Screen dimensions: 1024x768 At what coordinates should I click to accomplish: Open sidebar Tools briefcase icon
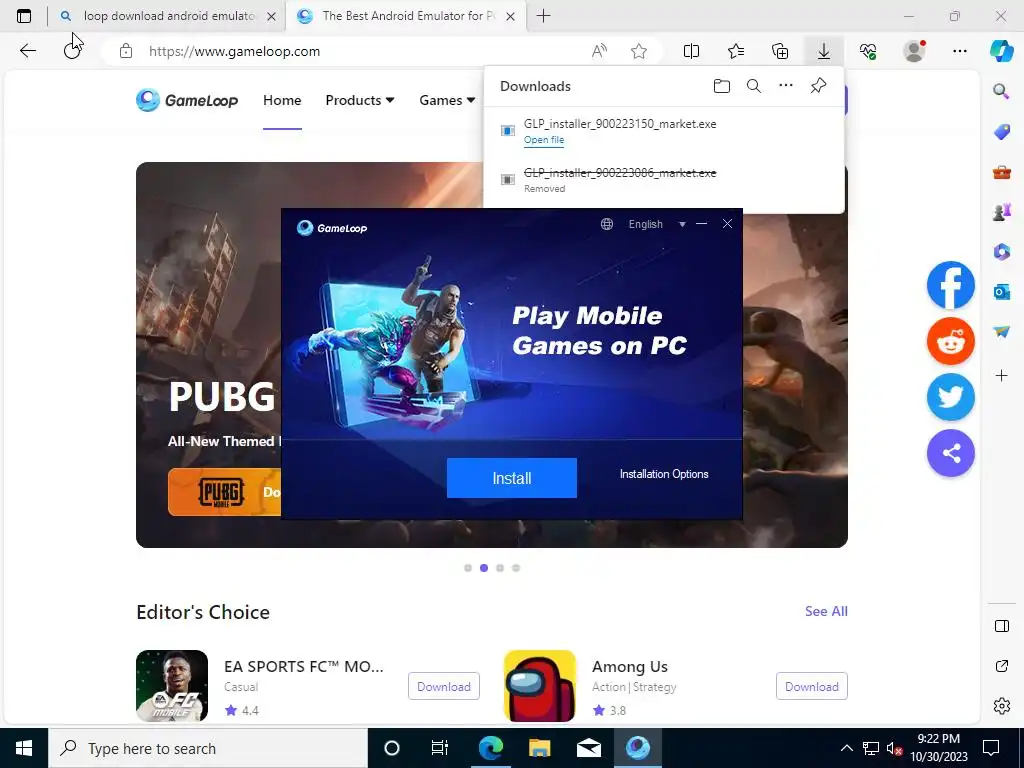click(x=1001, y=172)
